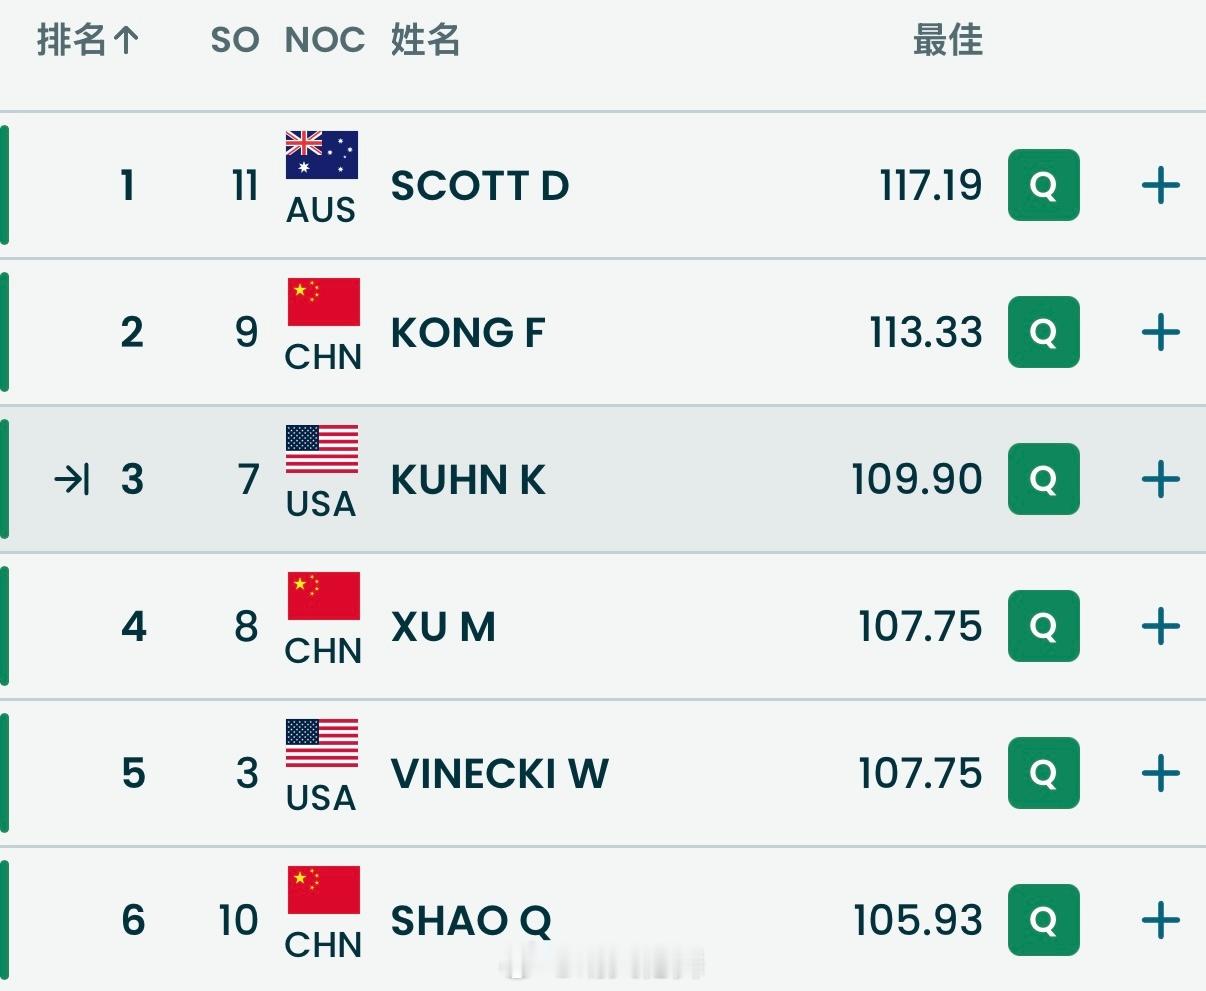The image size is (1206, 991).
Task: Click Q badge next to 117.19
Action: click(1043, 185)
